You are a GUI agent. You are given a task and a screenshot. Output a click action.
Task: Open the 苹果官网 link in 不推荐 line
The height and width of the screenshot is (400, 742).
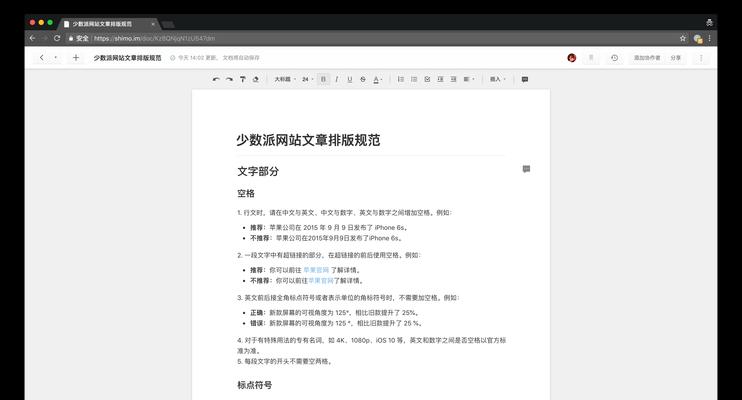tap(321, 281)
